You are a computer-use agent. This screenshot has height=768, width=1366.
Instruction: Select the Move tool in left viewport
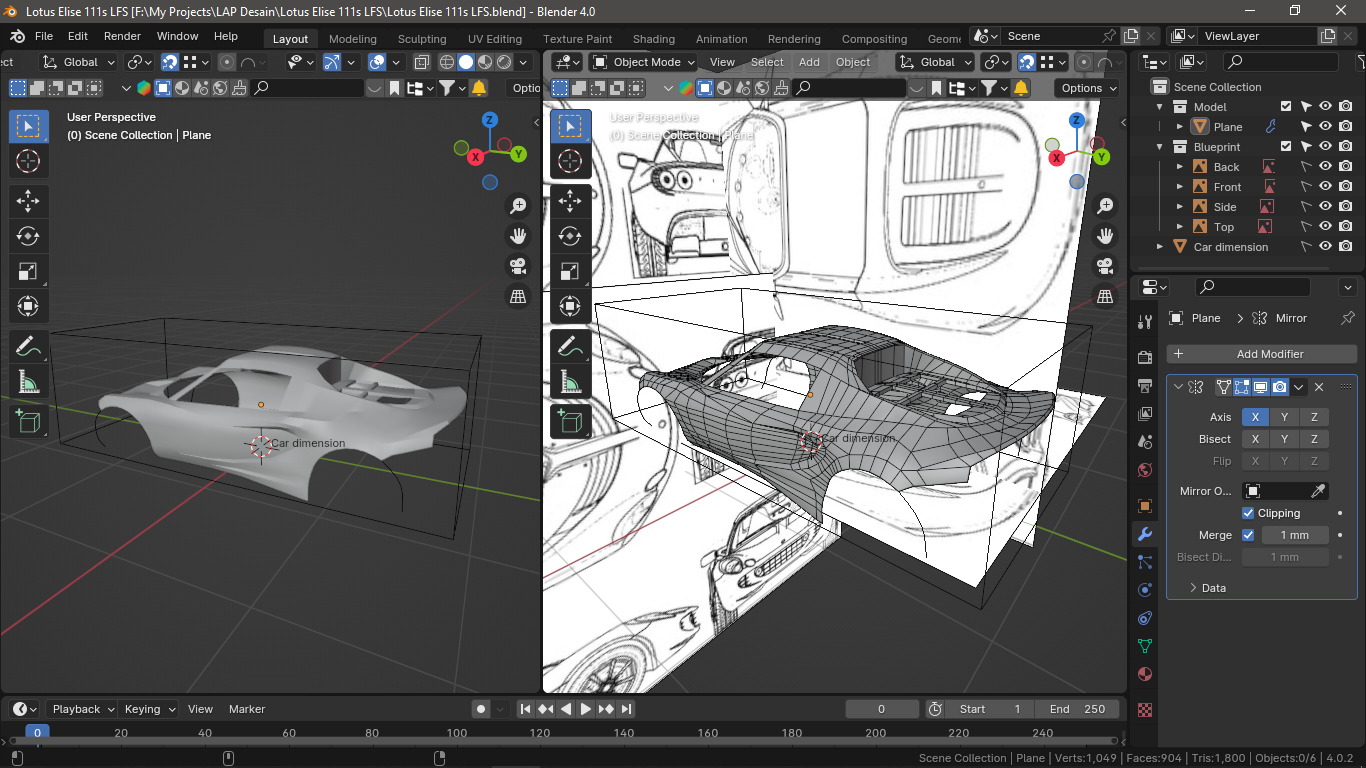pos(28,200)
